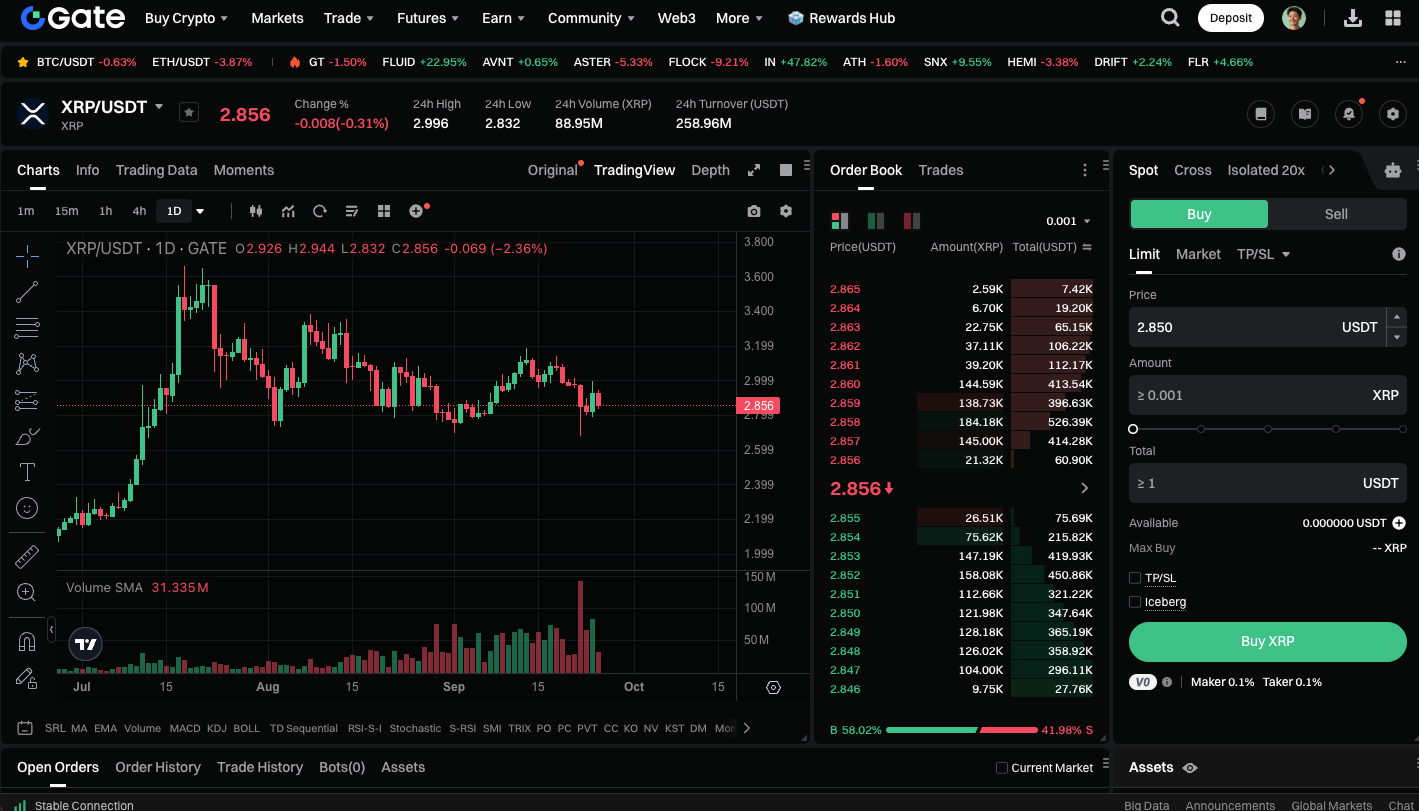This screenshot has height=811, width=1419.
Task: Expand the Trade menu in header
Action: pyautogui.click(x=349, y=18)
